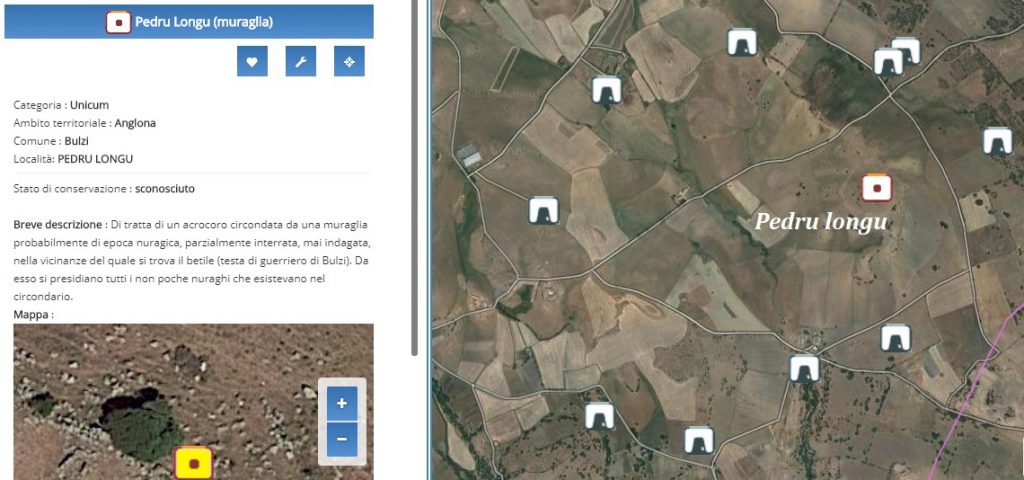Click the Pedru longu label on the map

(821, 222)
